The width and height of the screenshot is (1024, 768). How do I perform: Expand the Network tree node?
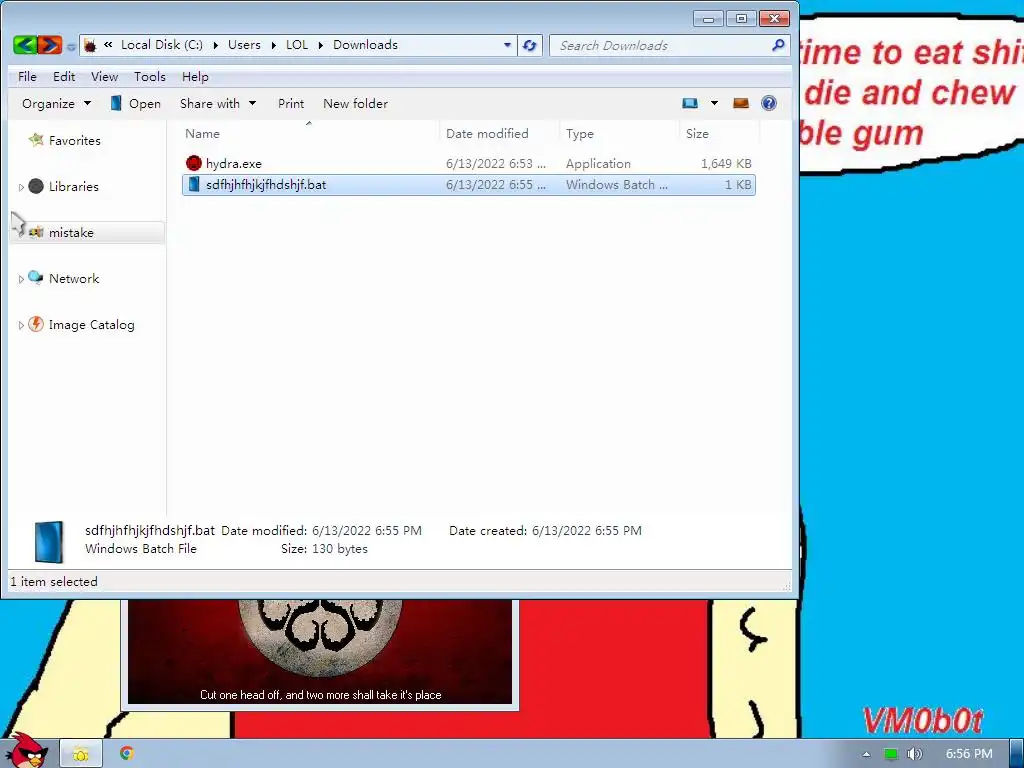pyautogui.click(x=21, y=280)
